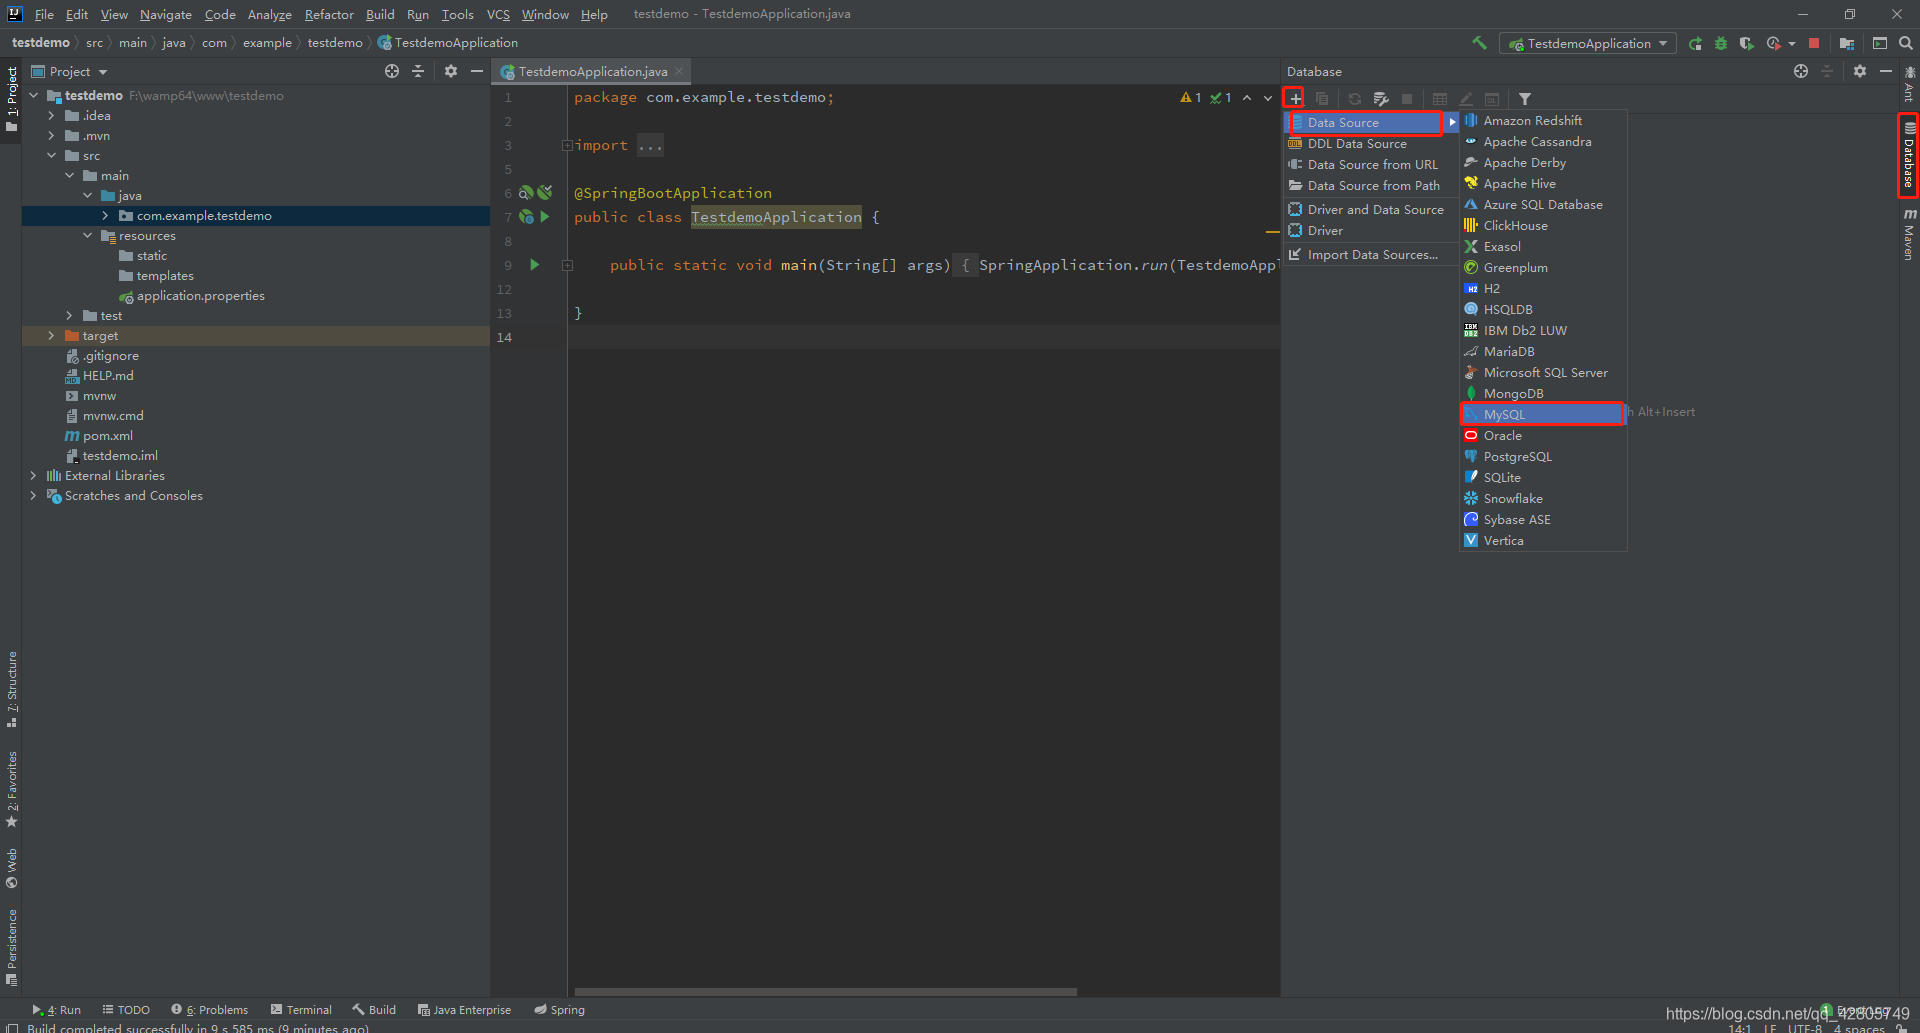Collapse the resources folder

pyautogui.click(x=87, y=236)
